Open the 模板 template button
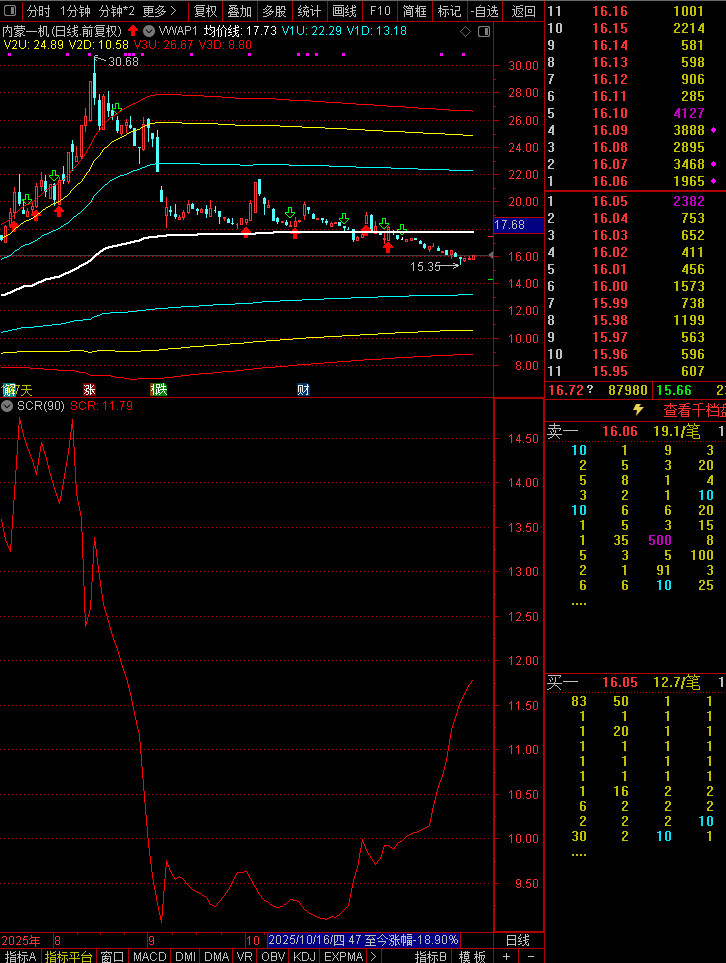 click(472, 956)
